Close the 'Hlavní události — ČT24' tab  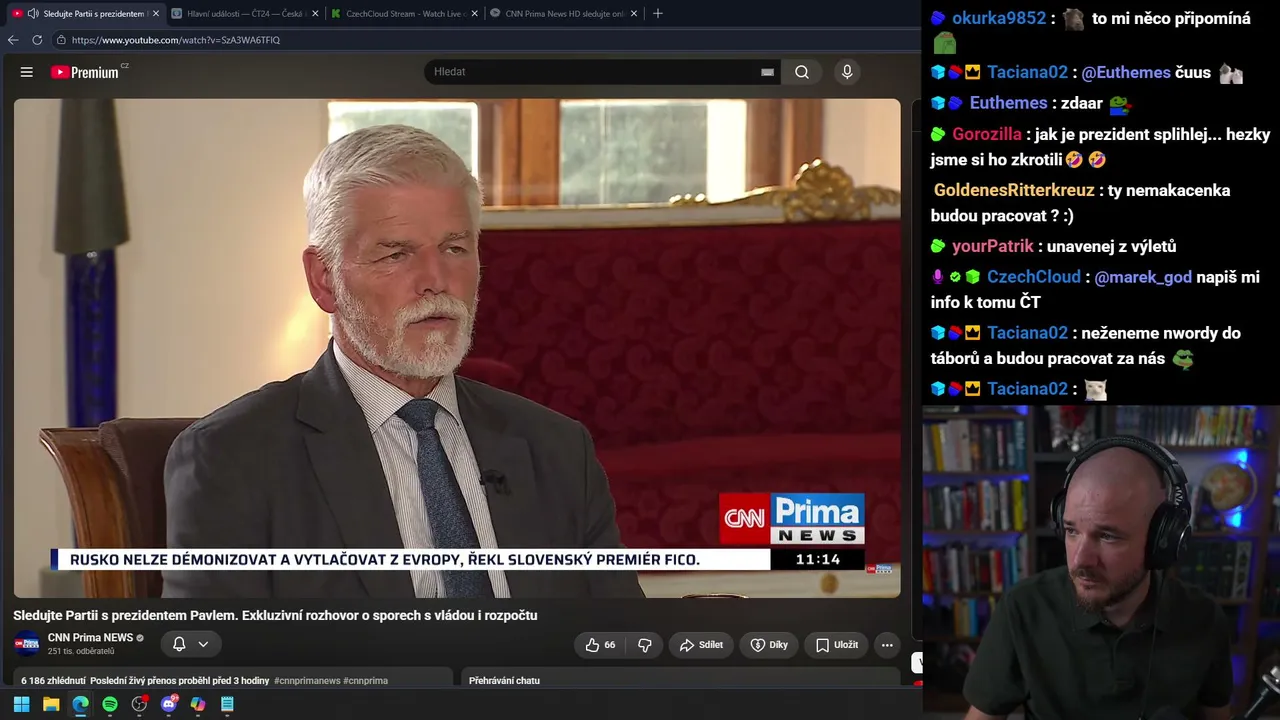click(315, 14)
